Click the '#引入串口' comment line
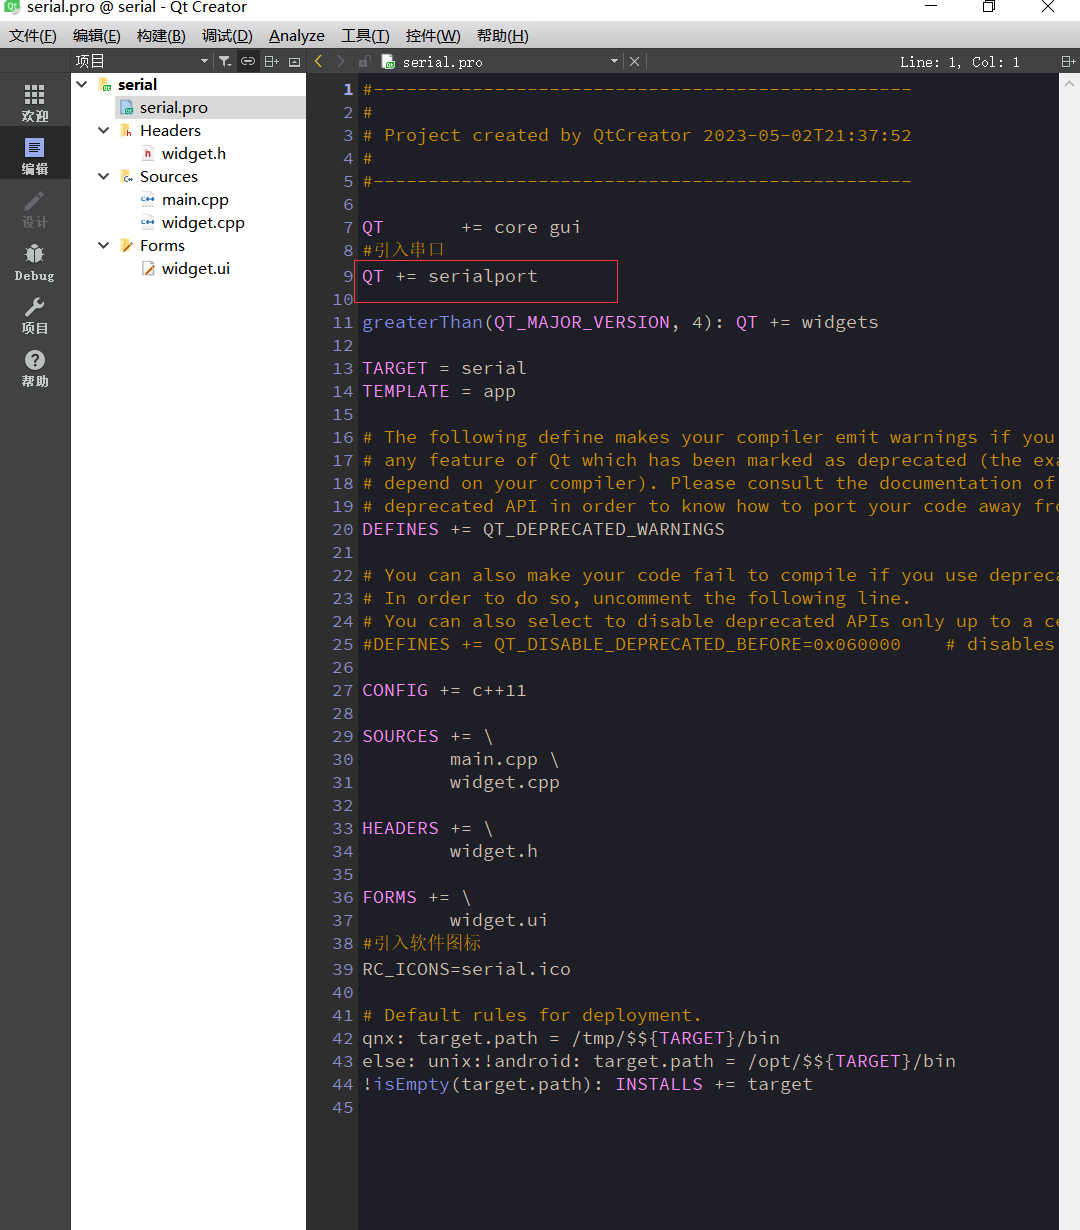1080x1230 pixels. coord(403,250)
